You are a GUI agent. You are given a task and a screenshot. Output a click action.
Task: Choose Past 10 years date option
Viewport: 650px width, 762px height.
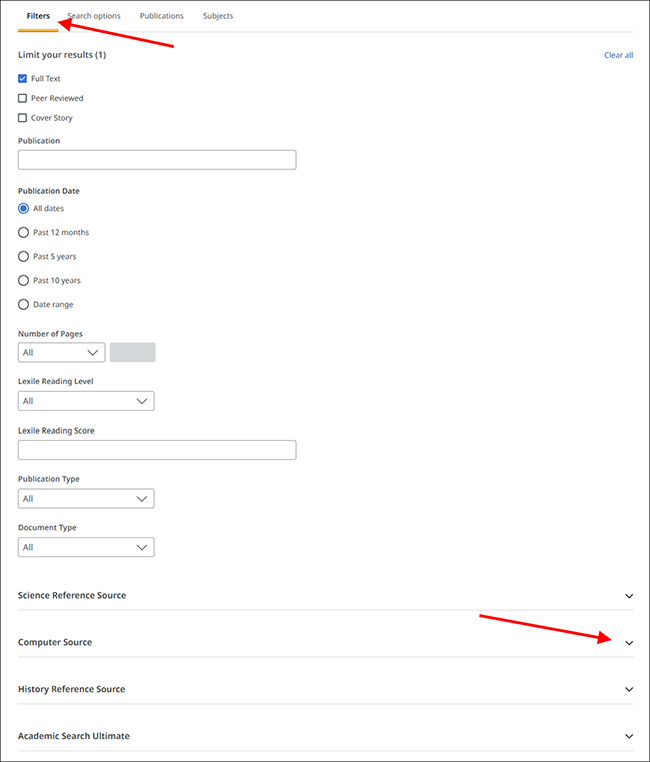tap(23, 280)
